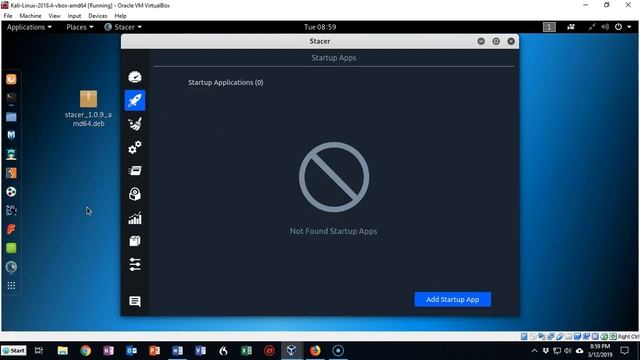Click the Add Startup App button

[x=453, y=299]
